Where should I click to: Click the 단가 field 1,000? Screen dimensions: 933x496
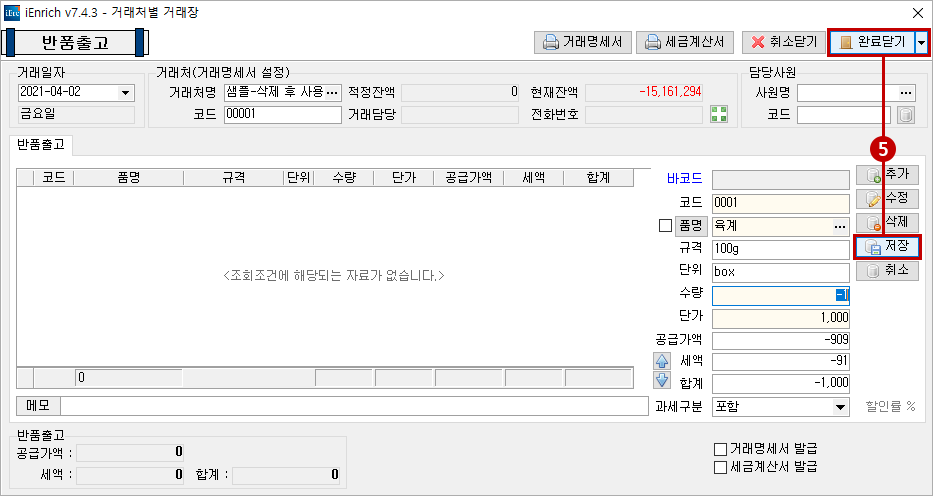click(x=781, y=318)
